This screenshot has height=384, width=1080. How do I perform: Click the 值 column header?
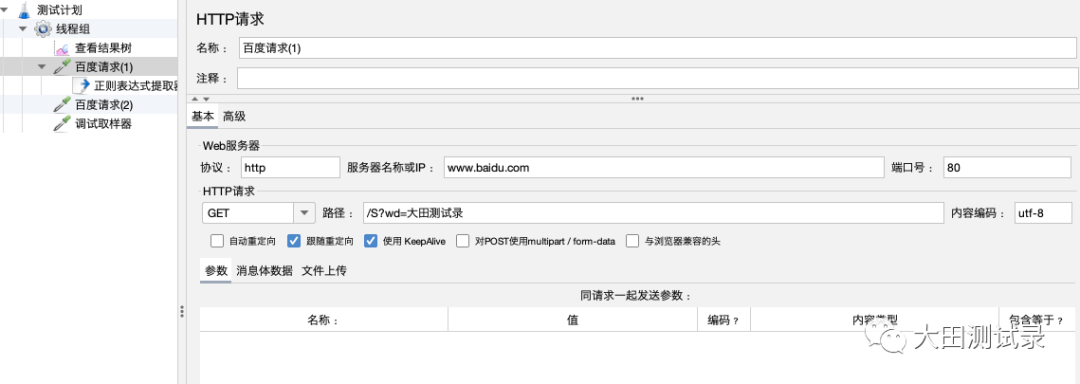[572, 320]
